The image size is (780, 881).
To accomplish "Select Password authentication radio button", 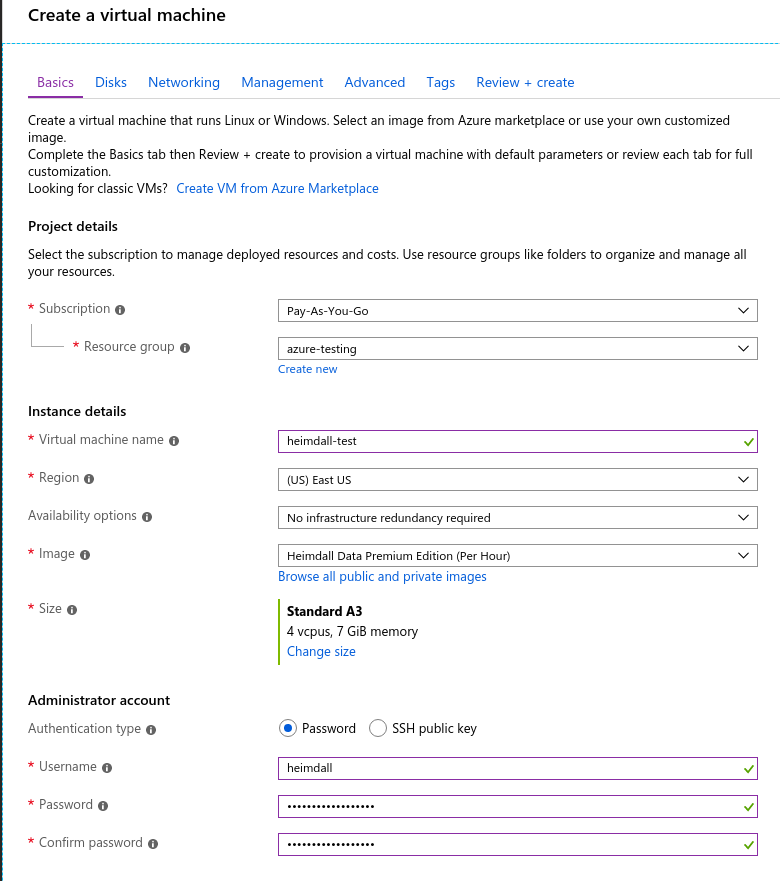I will click(288, 728).
